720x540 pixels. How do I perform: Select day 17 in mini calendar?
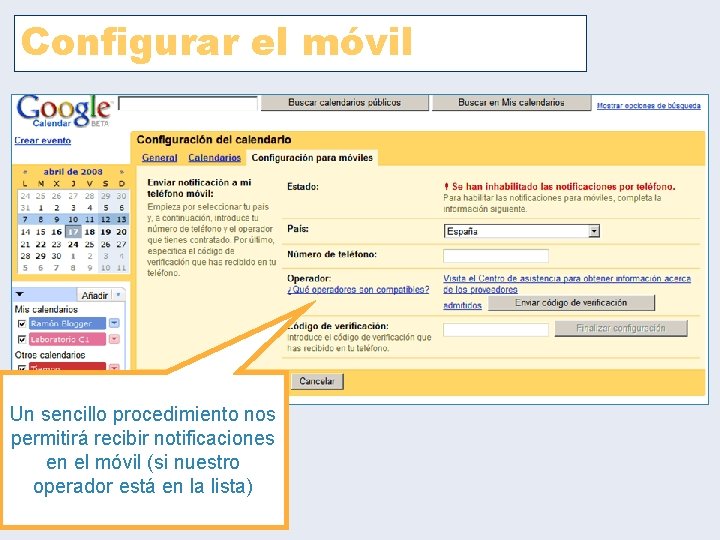tap(73, 232)
